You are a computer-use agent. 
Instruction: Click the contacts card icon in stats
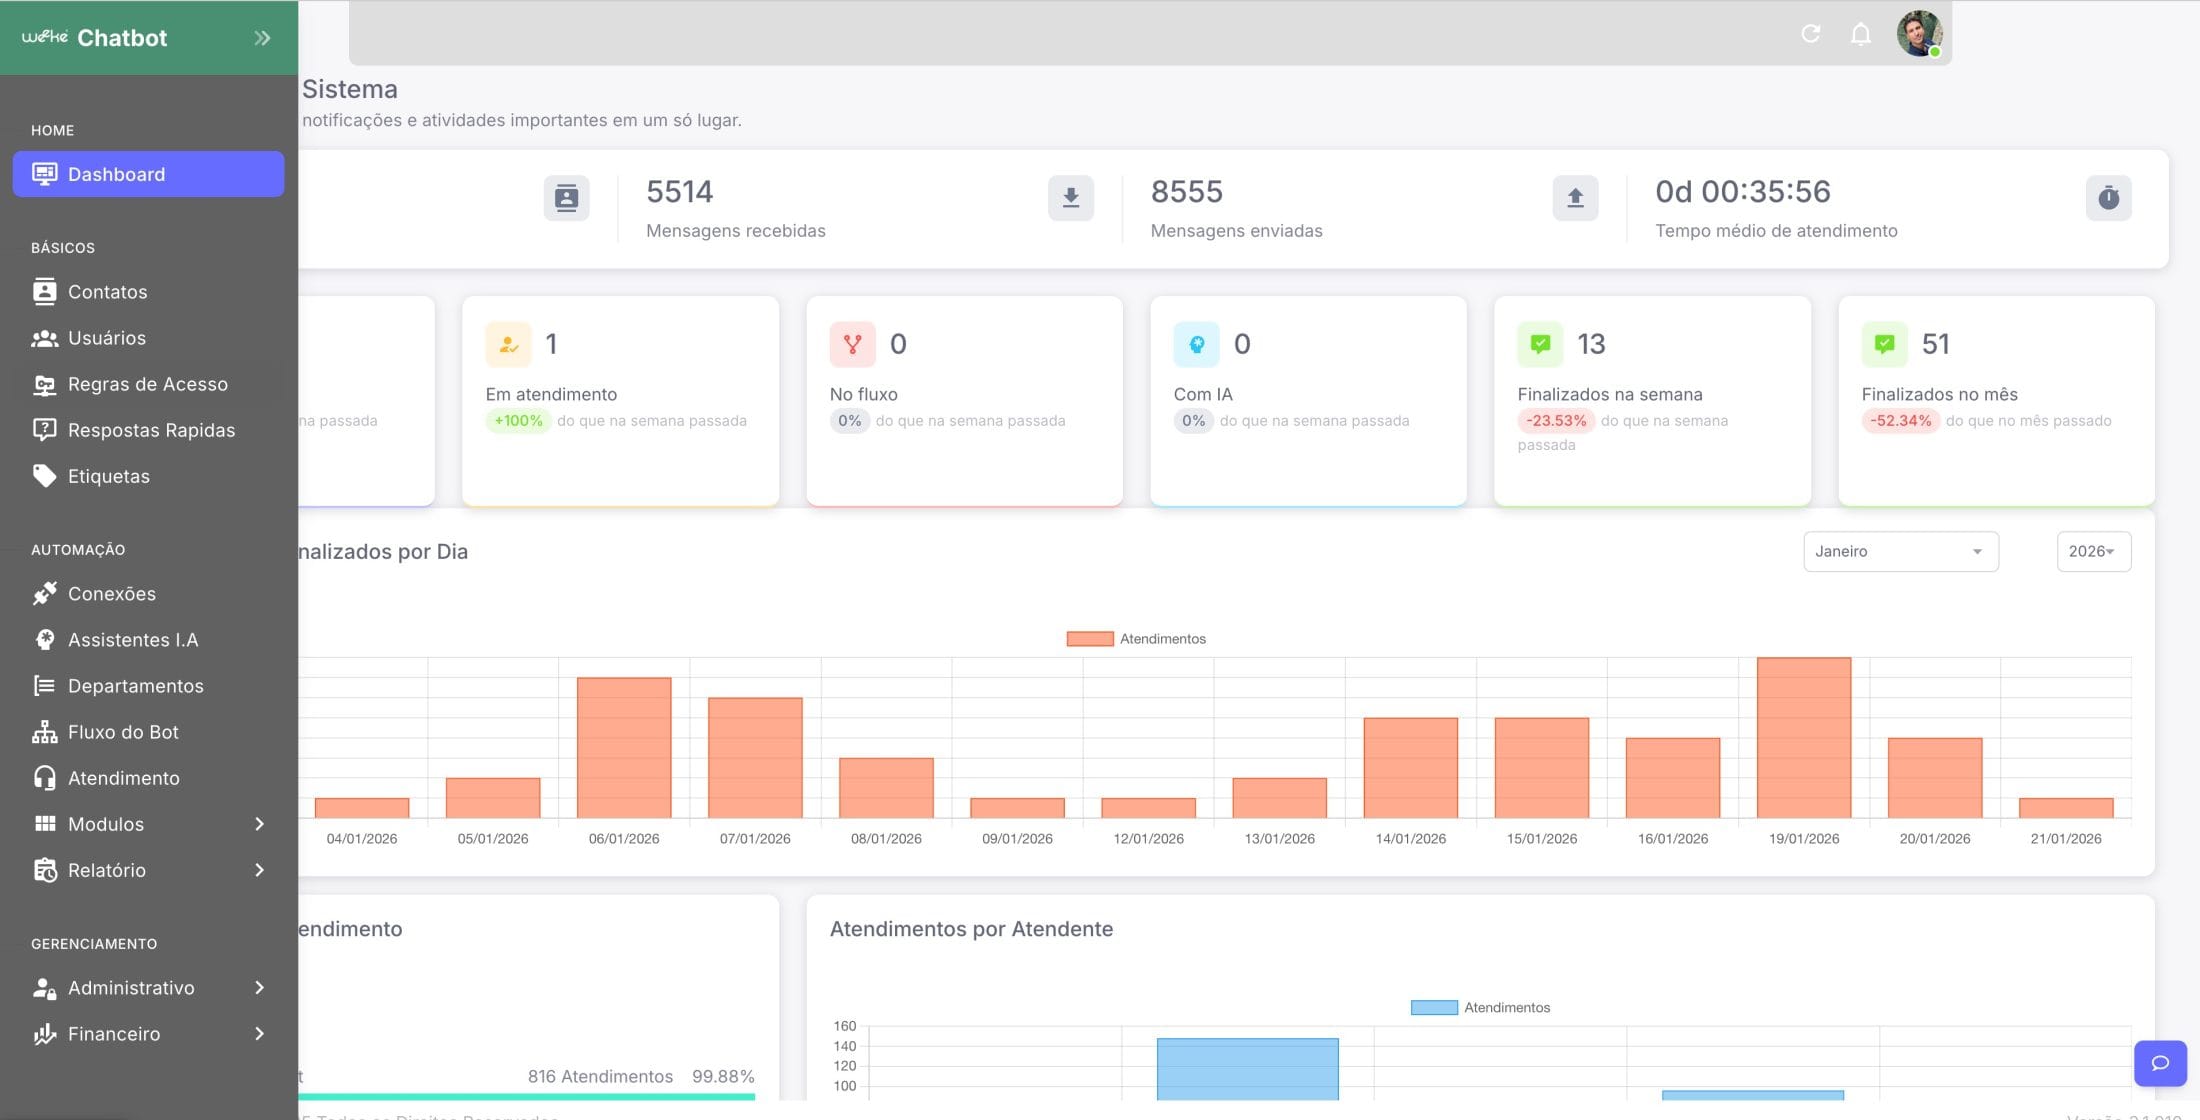coord(566,197)
